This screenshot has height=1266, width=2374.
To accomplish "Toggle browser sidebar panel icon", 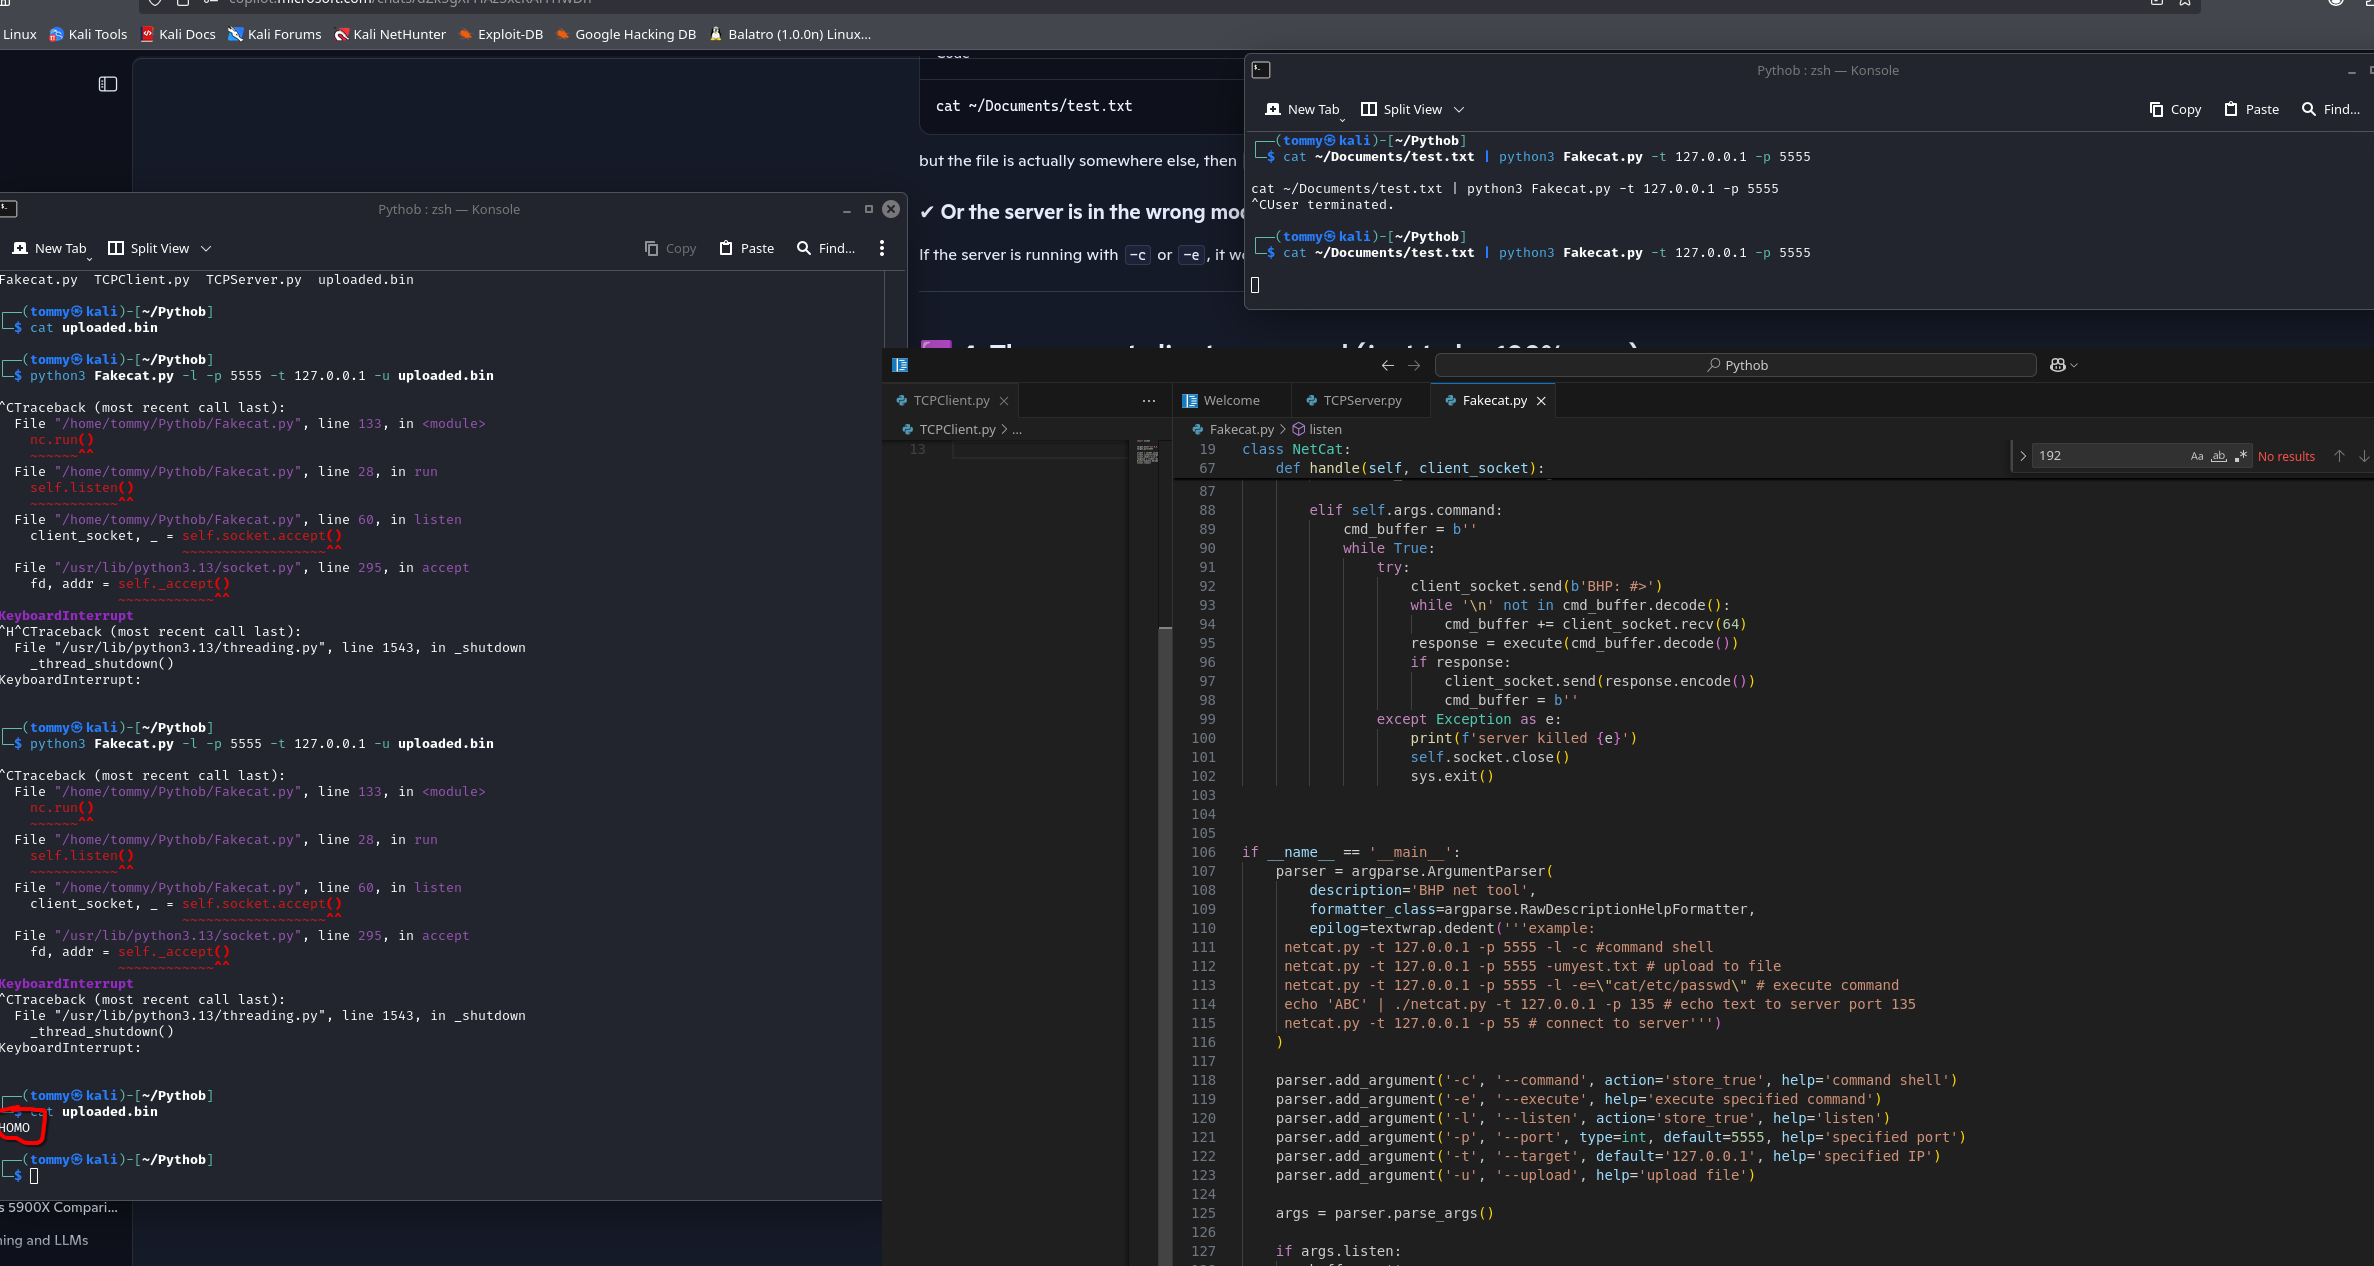I will [108, 84].
